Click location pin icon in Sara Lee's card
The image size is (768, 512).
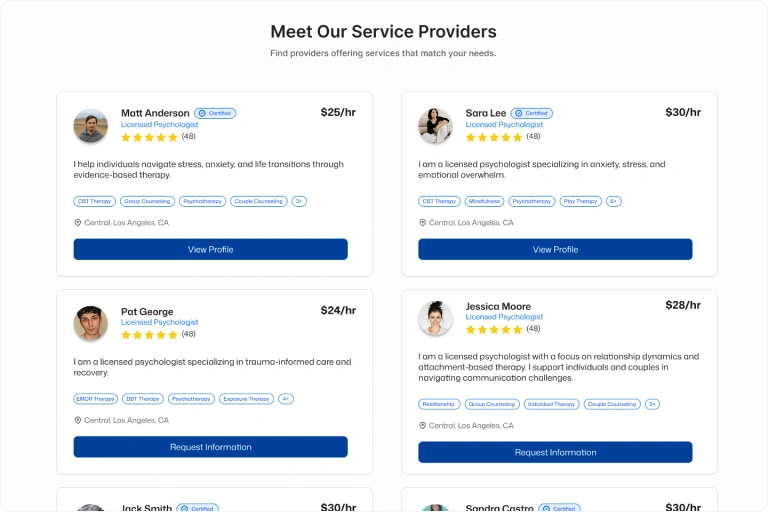(422, 223)
